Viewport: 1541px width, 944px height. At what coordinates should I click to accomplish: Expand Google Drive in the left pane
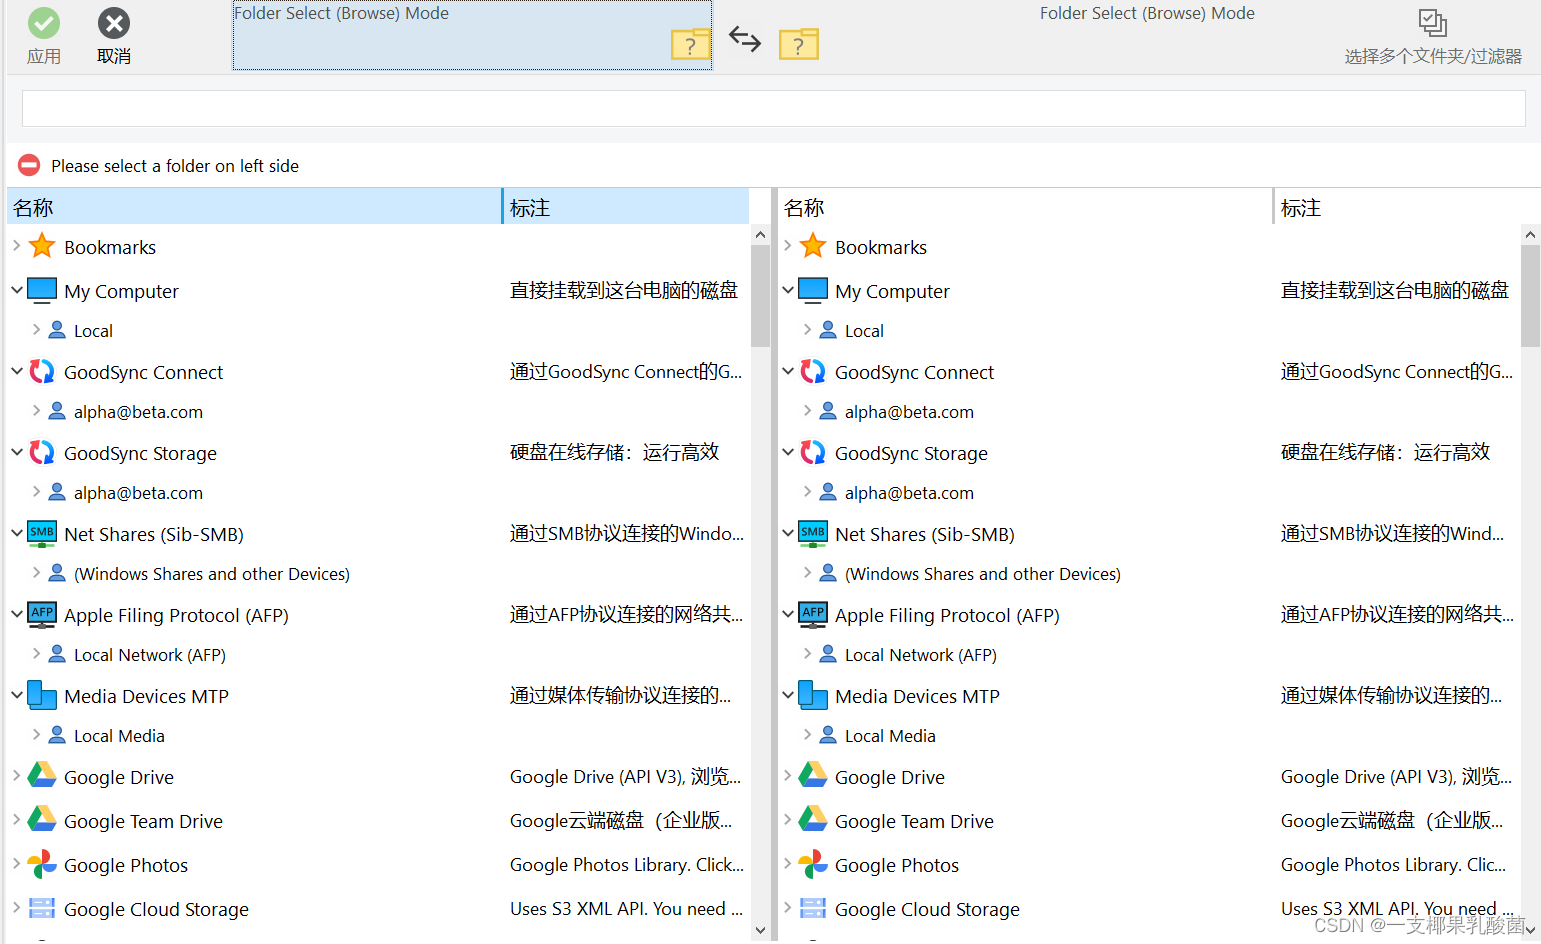click(x=16, y=776)
